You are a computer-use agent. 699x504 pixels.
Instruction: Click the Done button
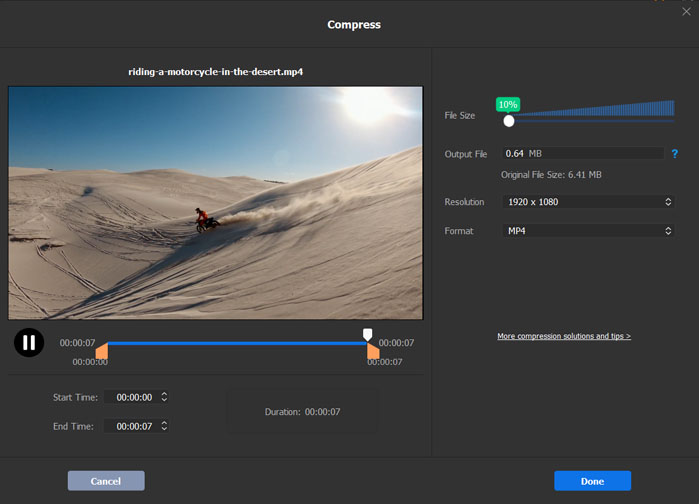click(x=592, y=481)
